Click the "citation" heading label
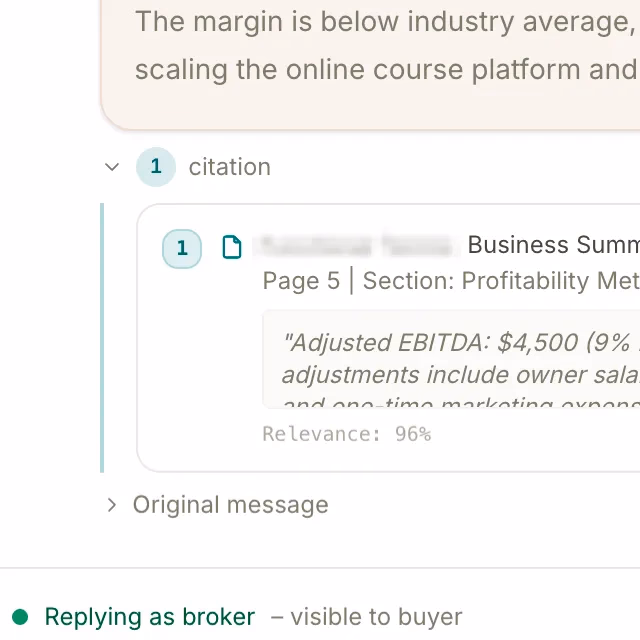 click(x=229, y=167)
